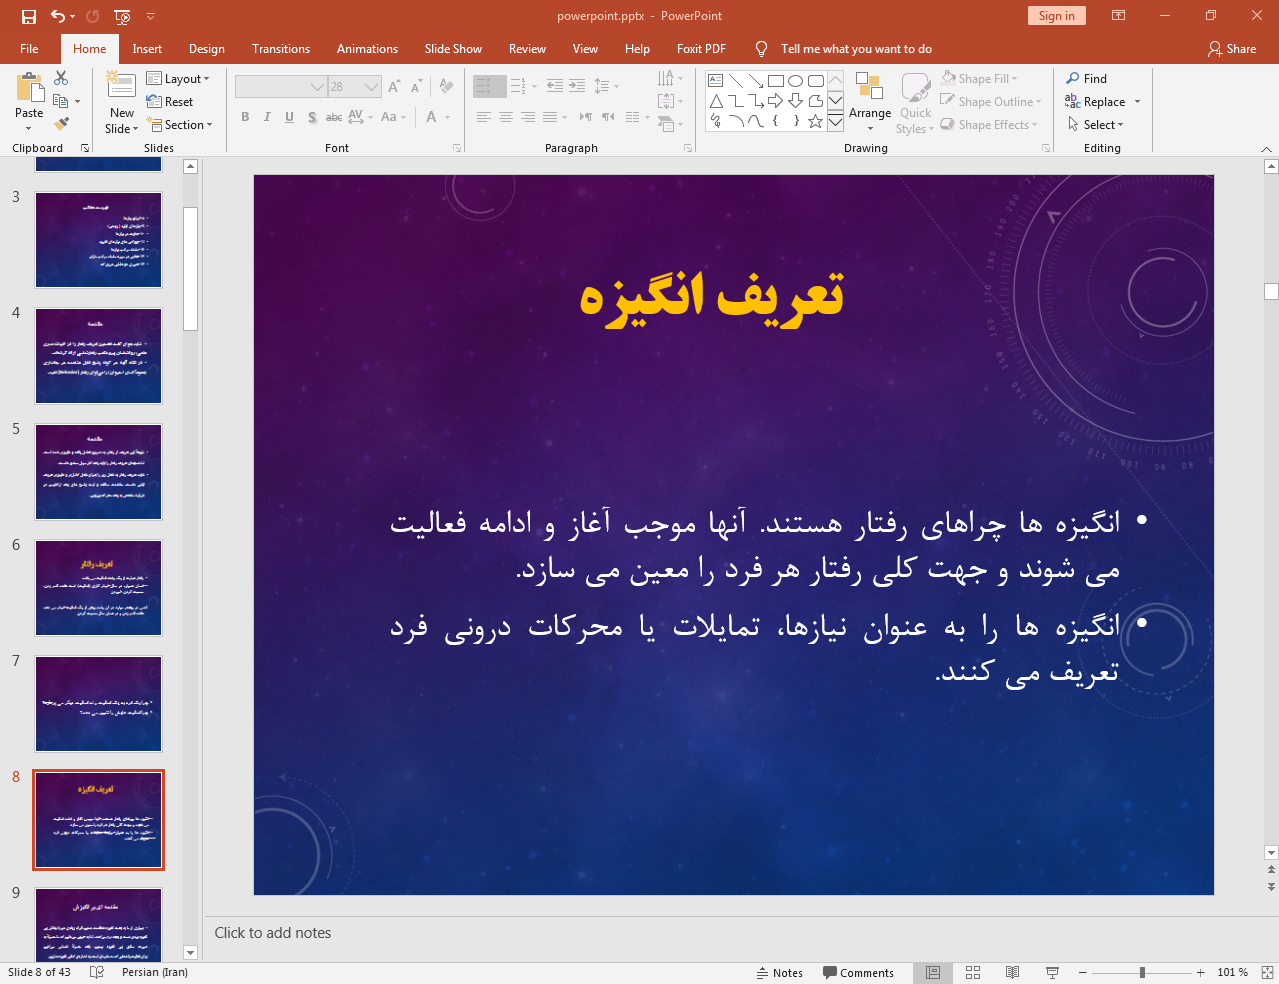
Task: Open Quick Styles gallery
Action: click(915, 103)
